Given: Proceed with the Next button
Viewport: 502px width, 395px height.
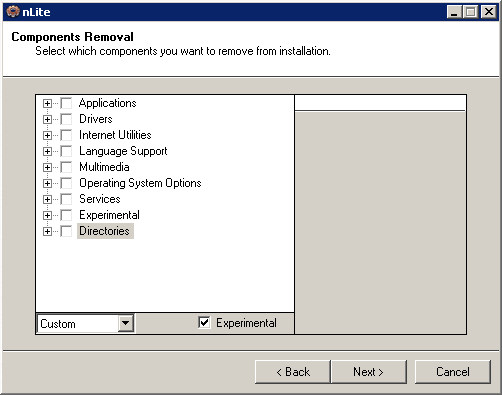Looking at the screenshot, I should point(368,372).
